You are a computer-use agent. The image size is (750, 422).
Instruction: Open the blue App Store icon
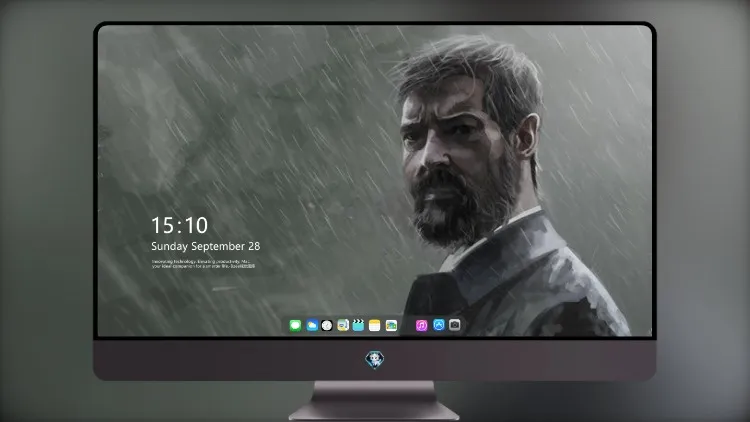pos(439,325)
